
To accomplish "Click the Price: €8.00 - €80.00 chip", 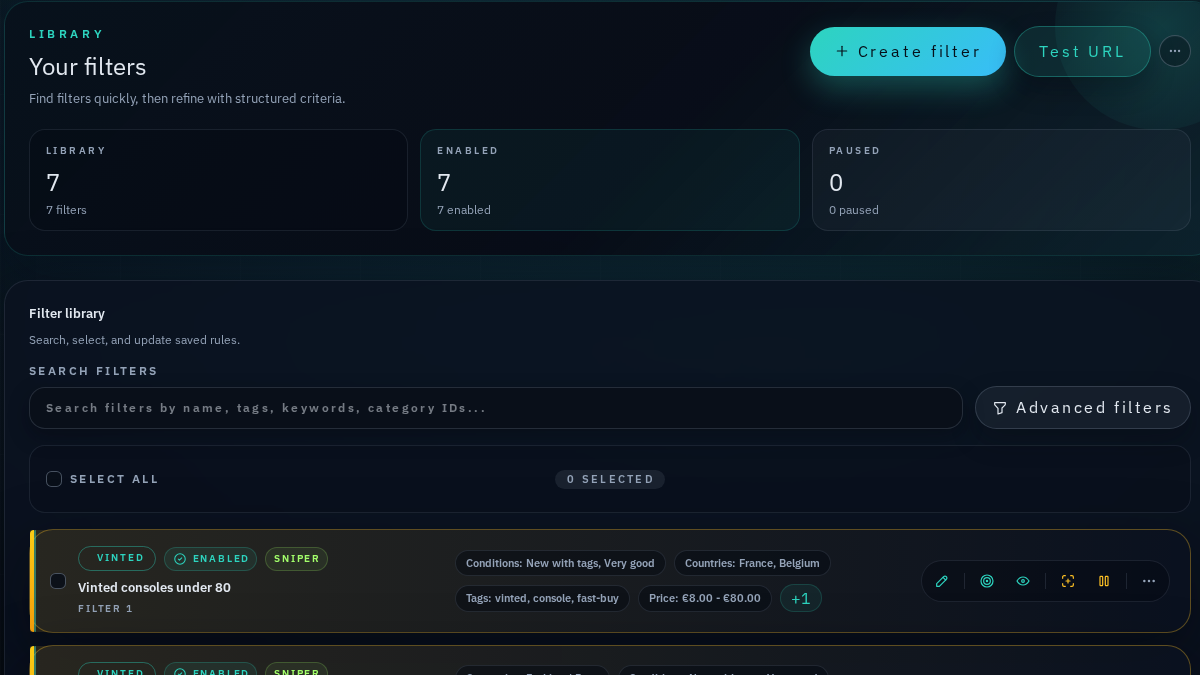I will pos(705,598).
